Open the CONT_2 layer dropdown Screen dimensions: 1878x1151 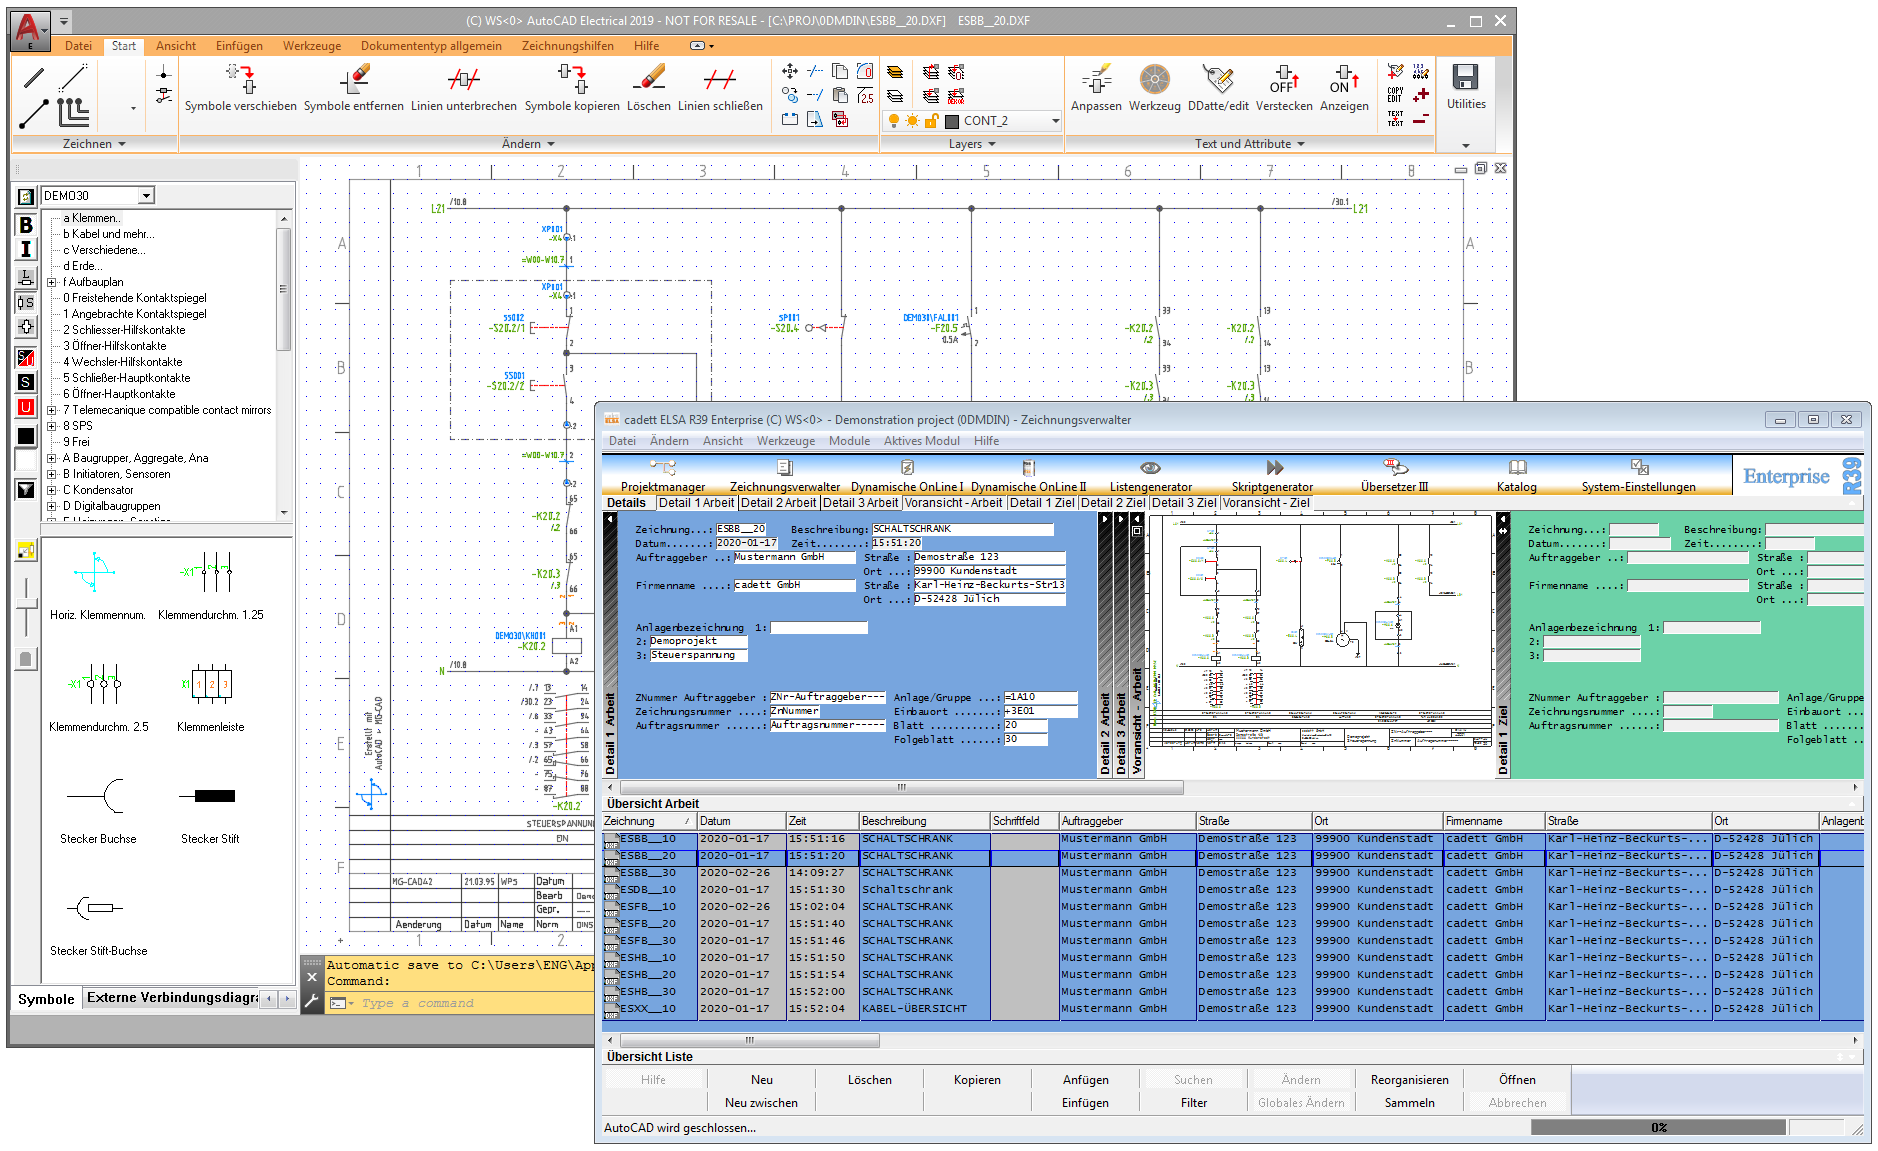point(1055,121)
